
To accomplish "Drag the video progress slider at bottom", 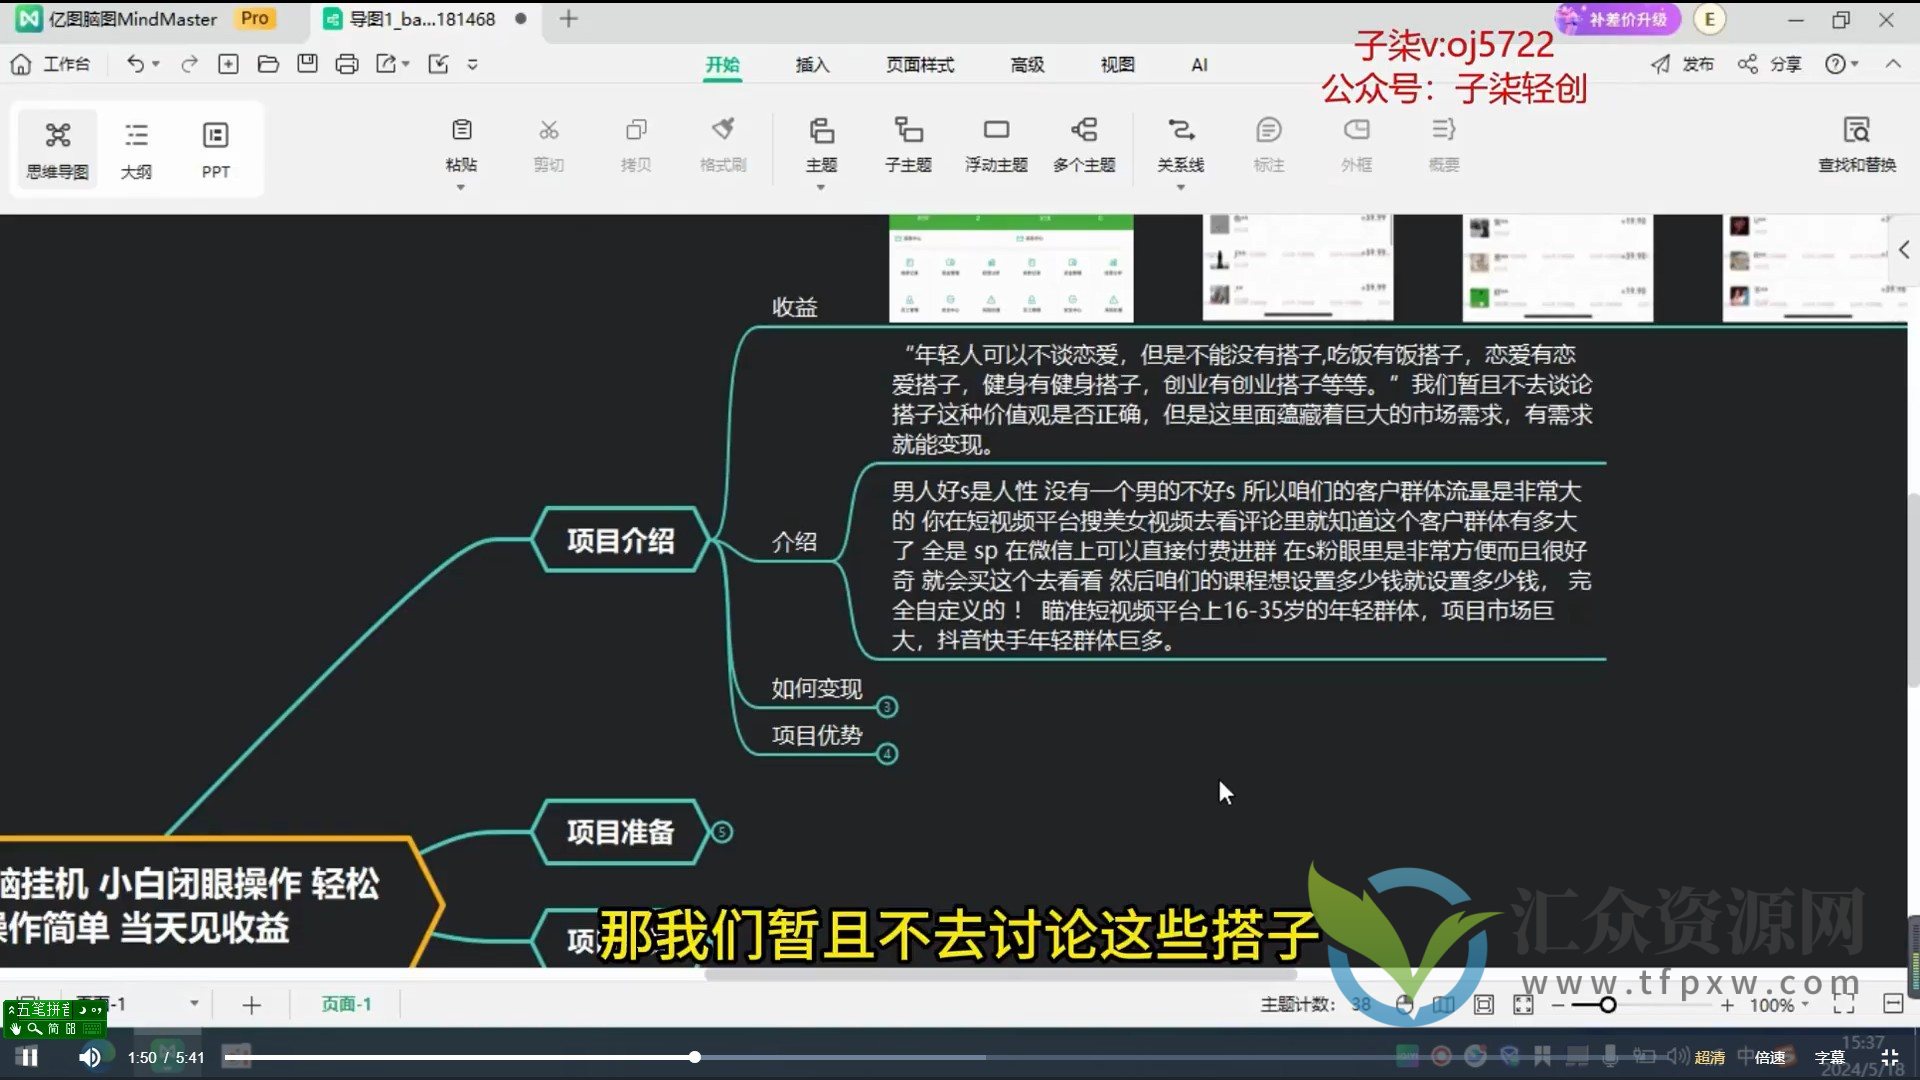I will 694,1056.
